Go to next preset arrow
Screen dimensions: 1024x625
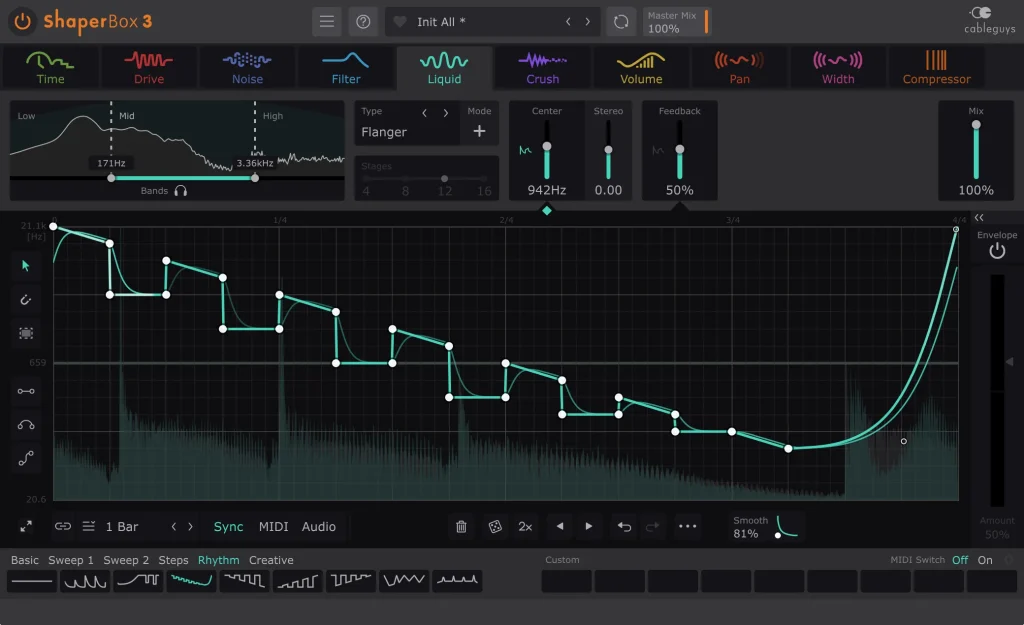[588, 22]
